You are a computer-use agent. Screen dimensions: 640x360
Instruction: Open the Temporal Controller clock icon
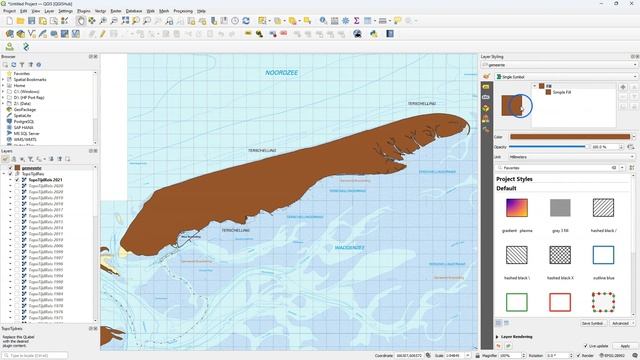click(x=235, y=21)
